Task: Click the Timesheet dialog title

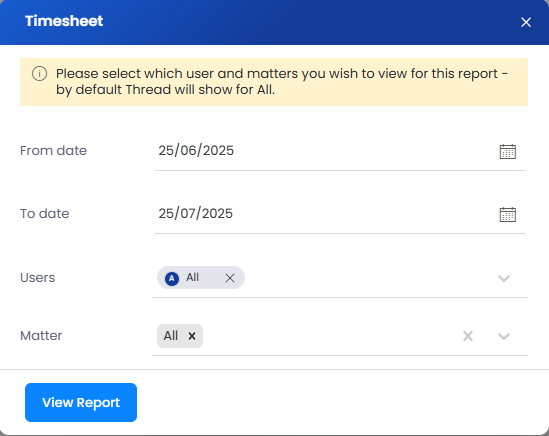Action: (x=64, y=21)
